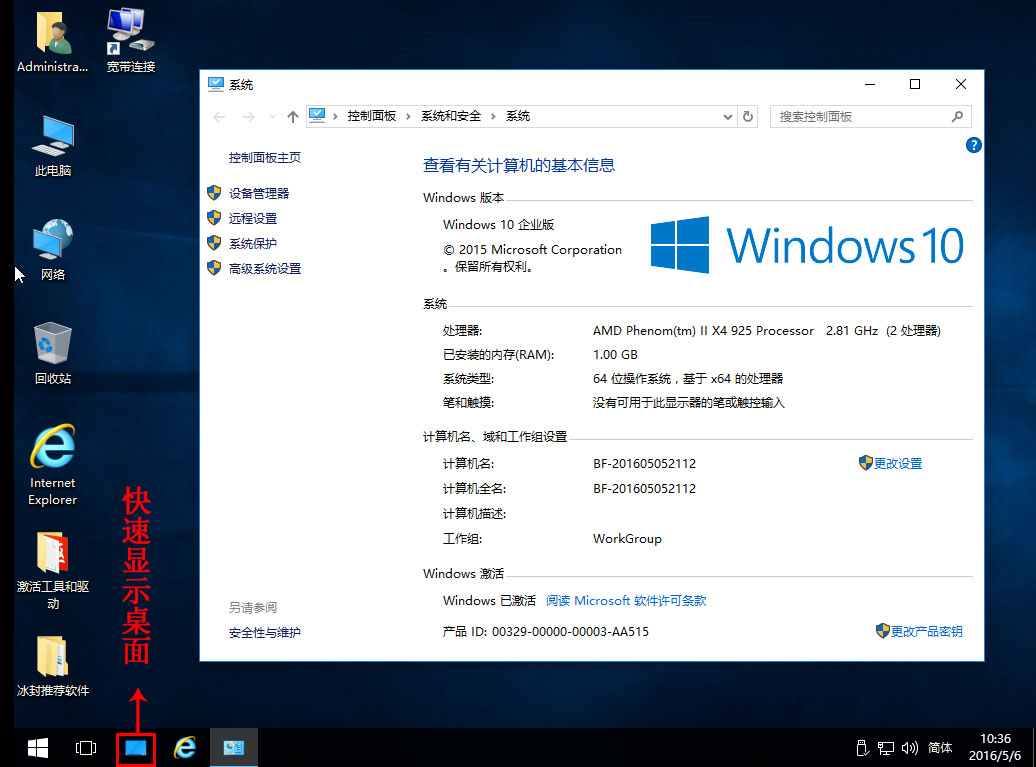Select the Internet Explorer desktop icon
Screen dimensions: 1036x767
coord(53,465)
